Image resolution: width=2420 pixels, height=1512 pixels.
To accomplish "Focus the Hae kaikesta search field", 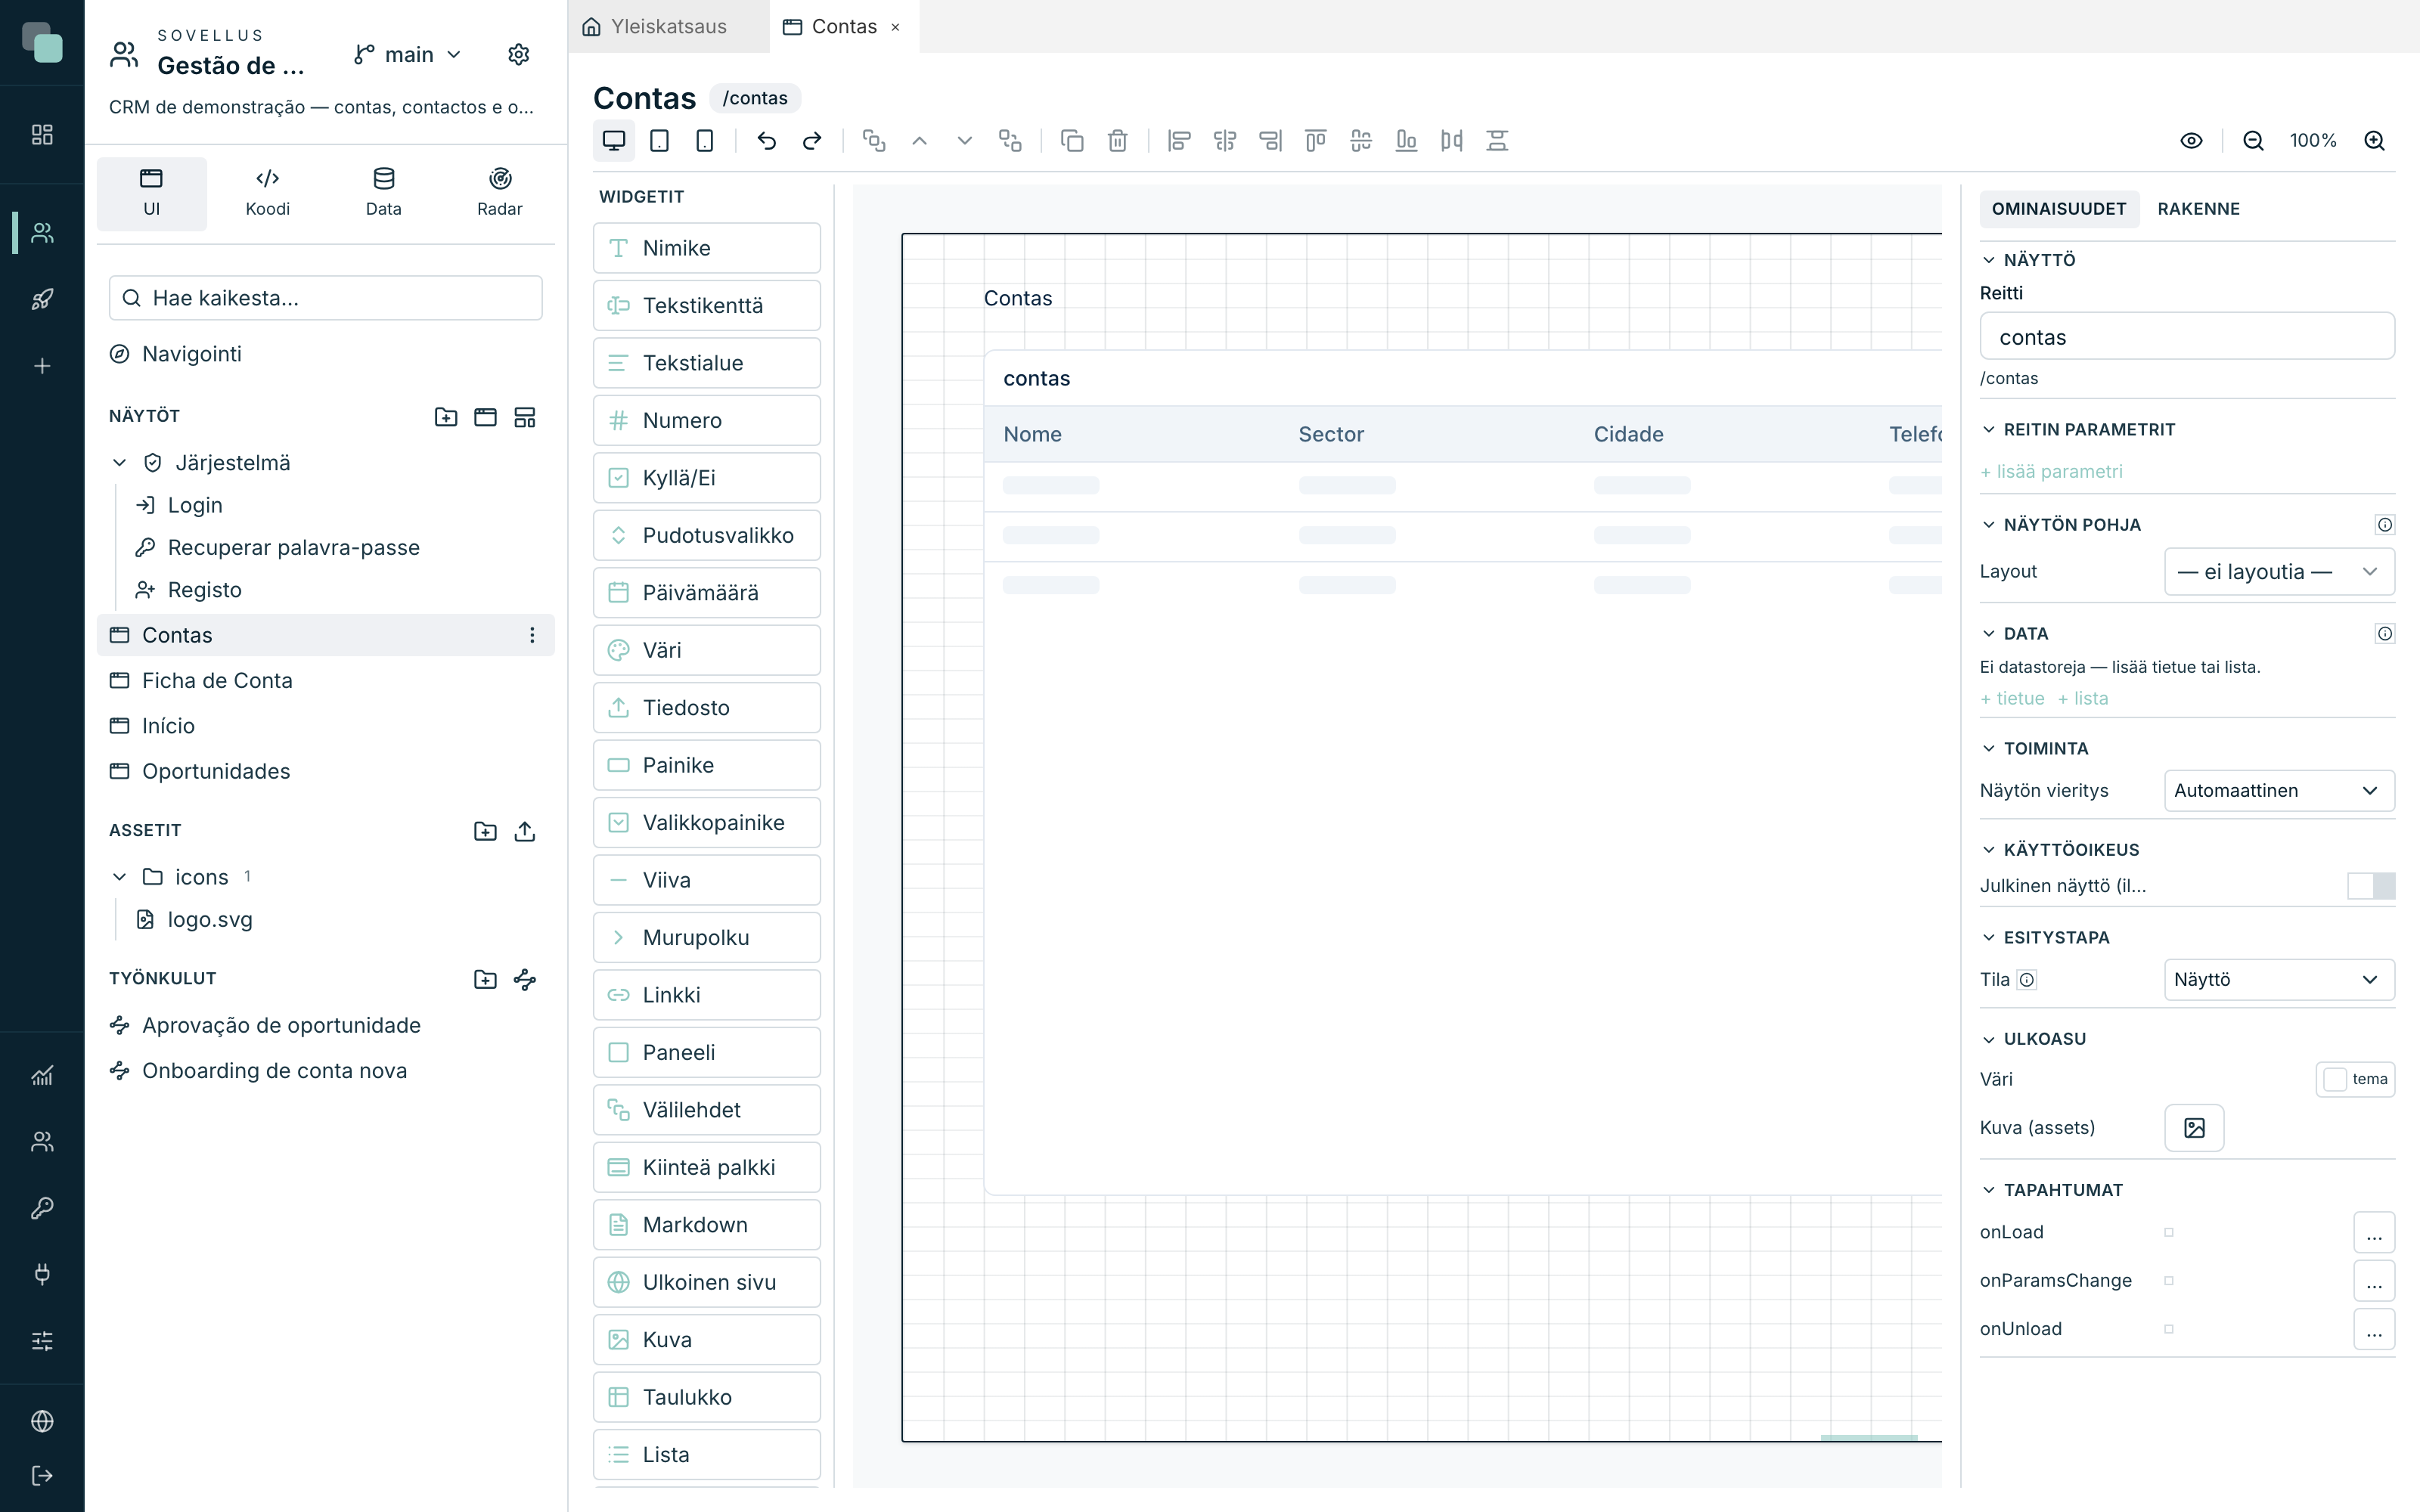I will 326,298.
